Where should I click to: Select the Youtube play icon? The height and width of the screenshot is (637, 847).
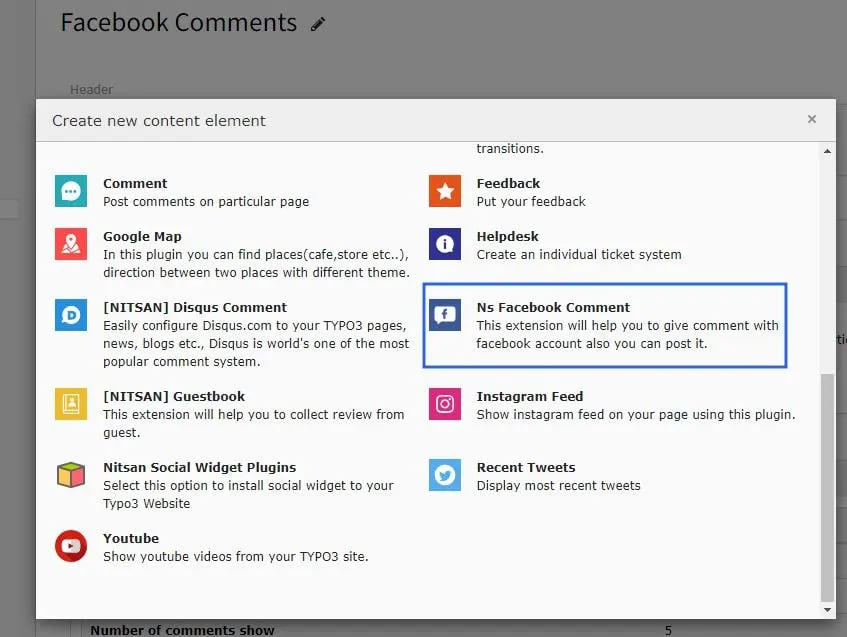click(x=71, y=546)
